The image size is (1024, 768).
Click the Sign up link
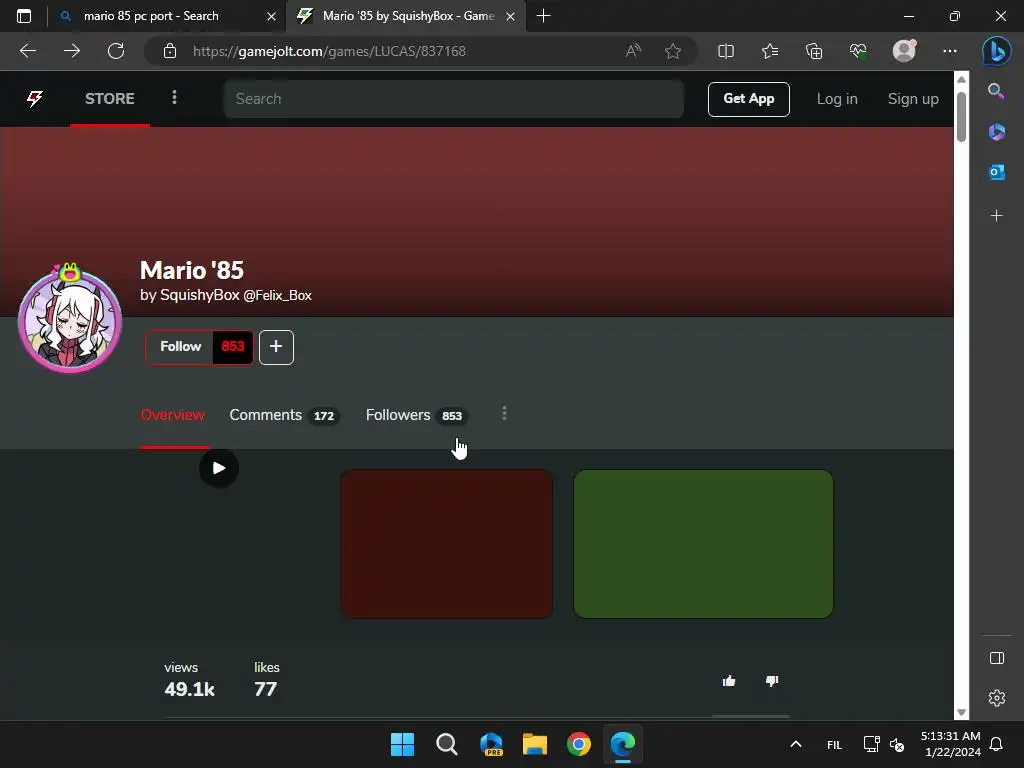click(912, 99)
